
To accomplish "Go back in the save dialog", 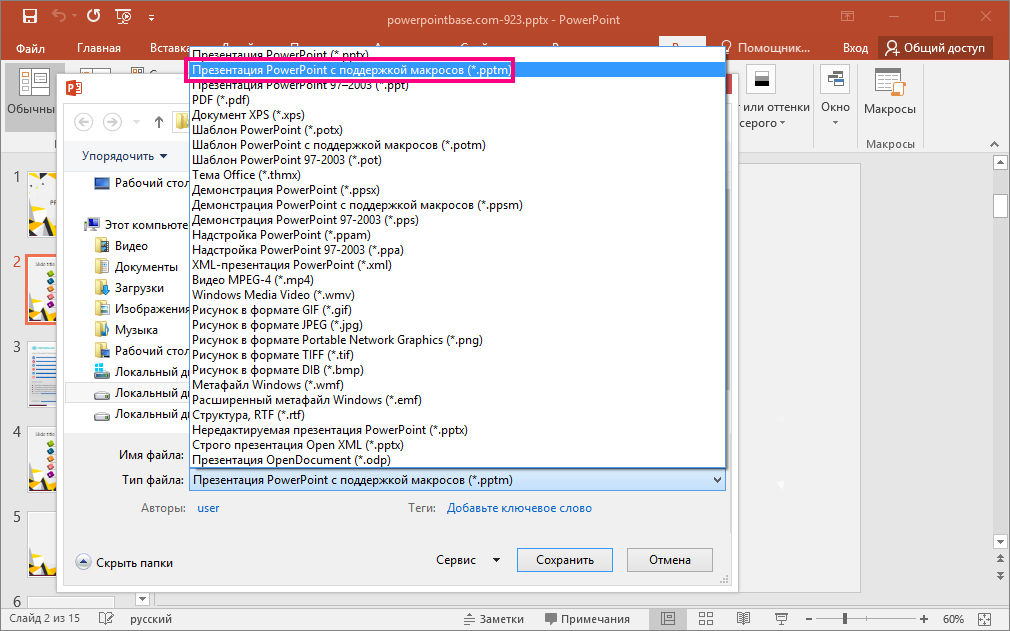I will click(84, 122).
